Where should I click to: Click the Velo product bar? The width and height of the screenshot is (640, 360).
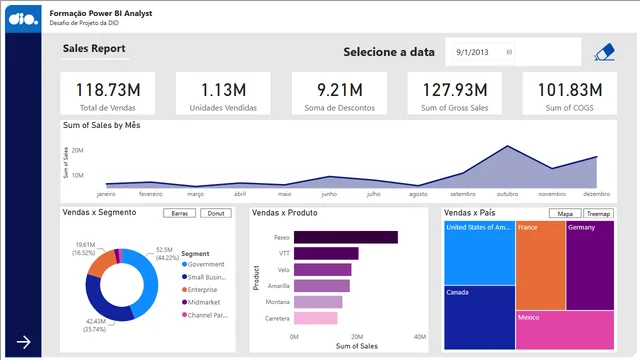click(322, 269)
